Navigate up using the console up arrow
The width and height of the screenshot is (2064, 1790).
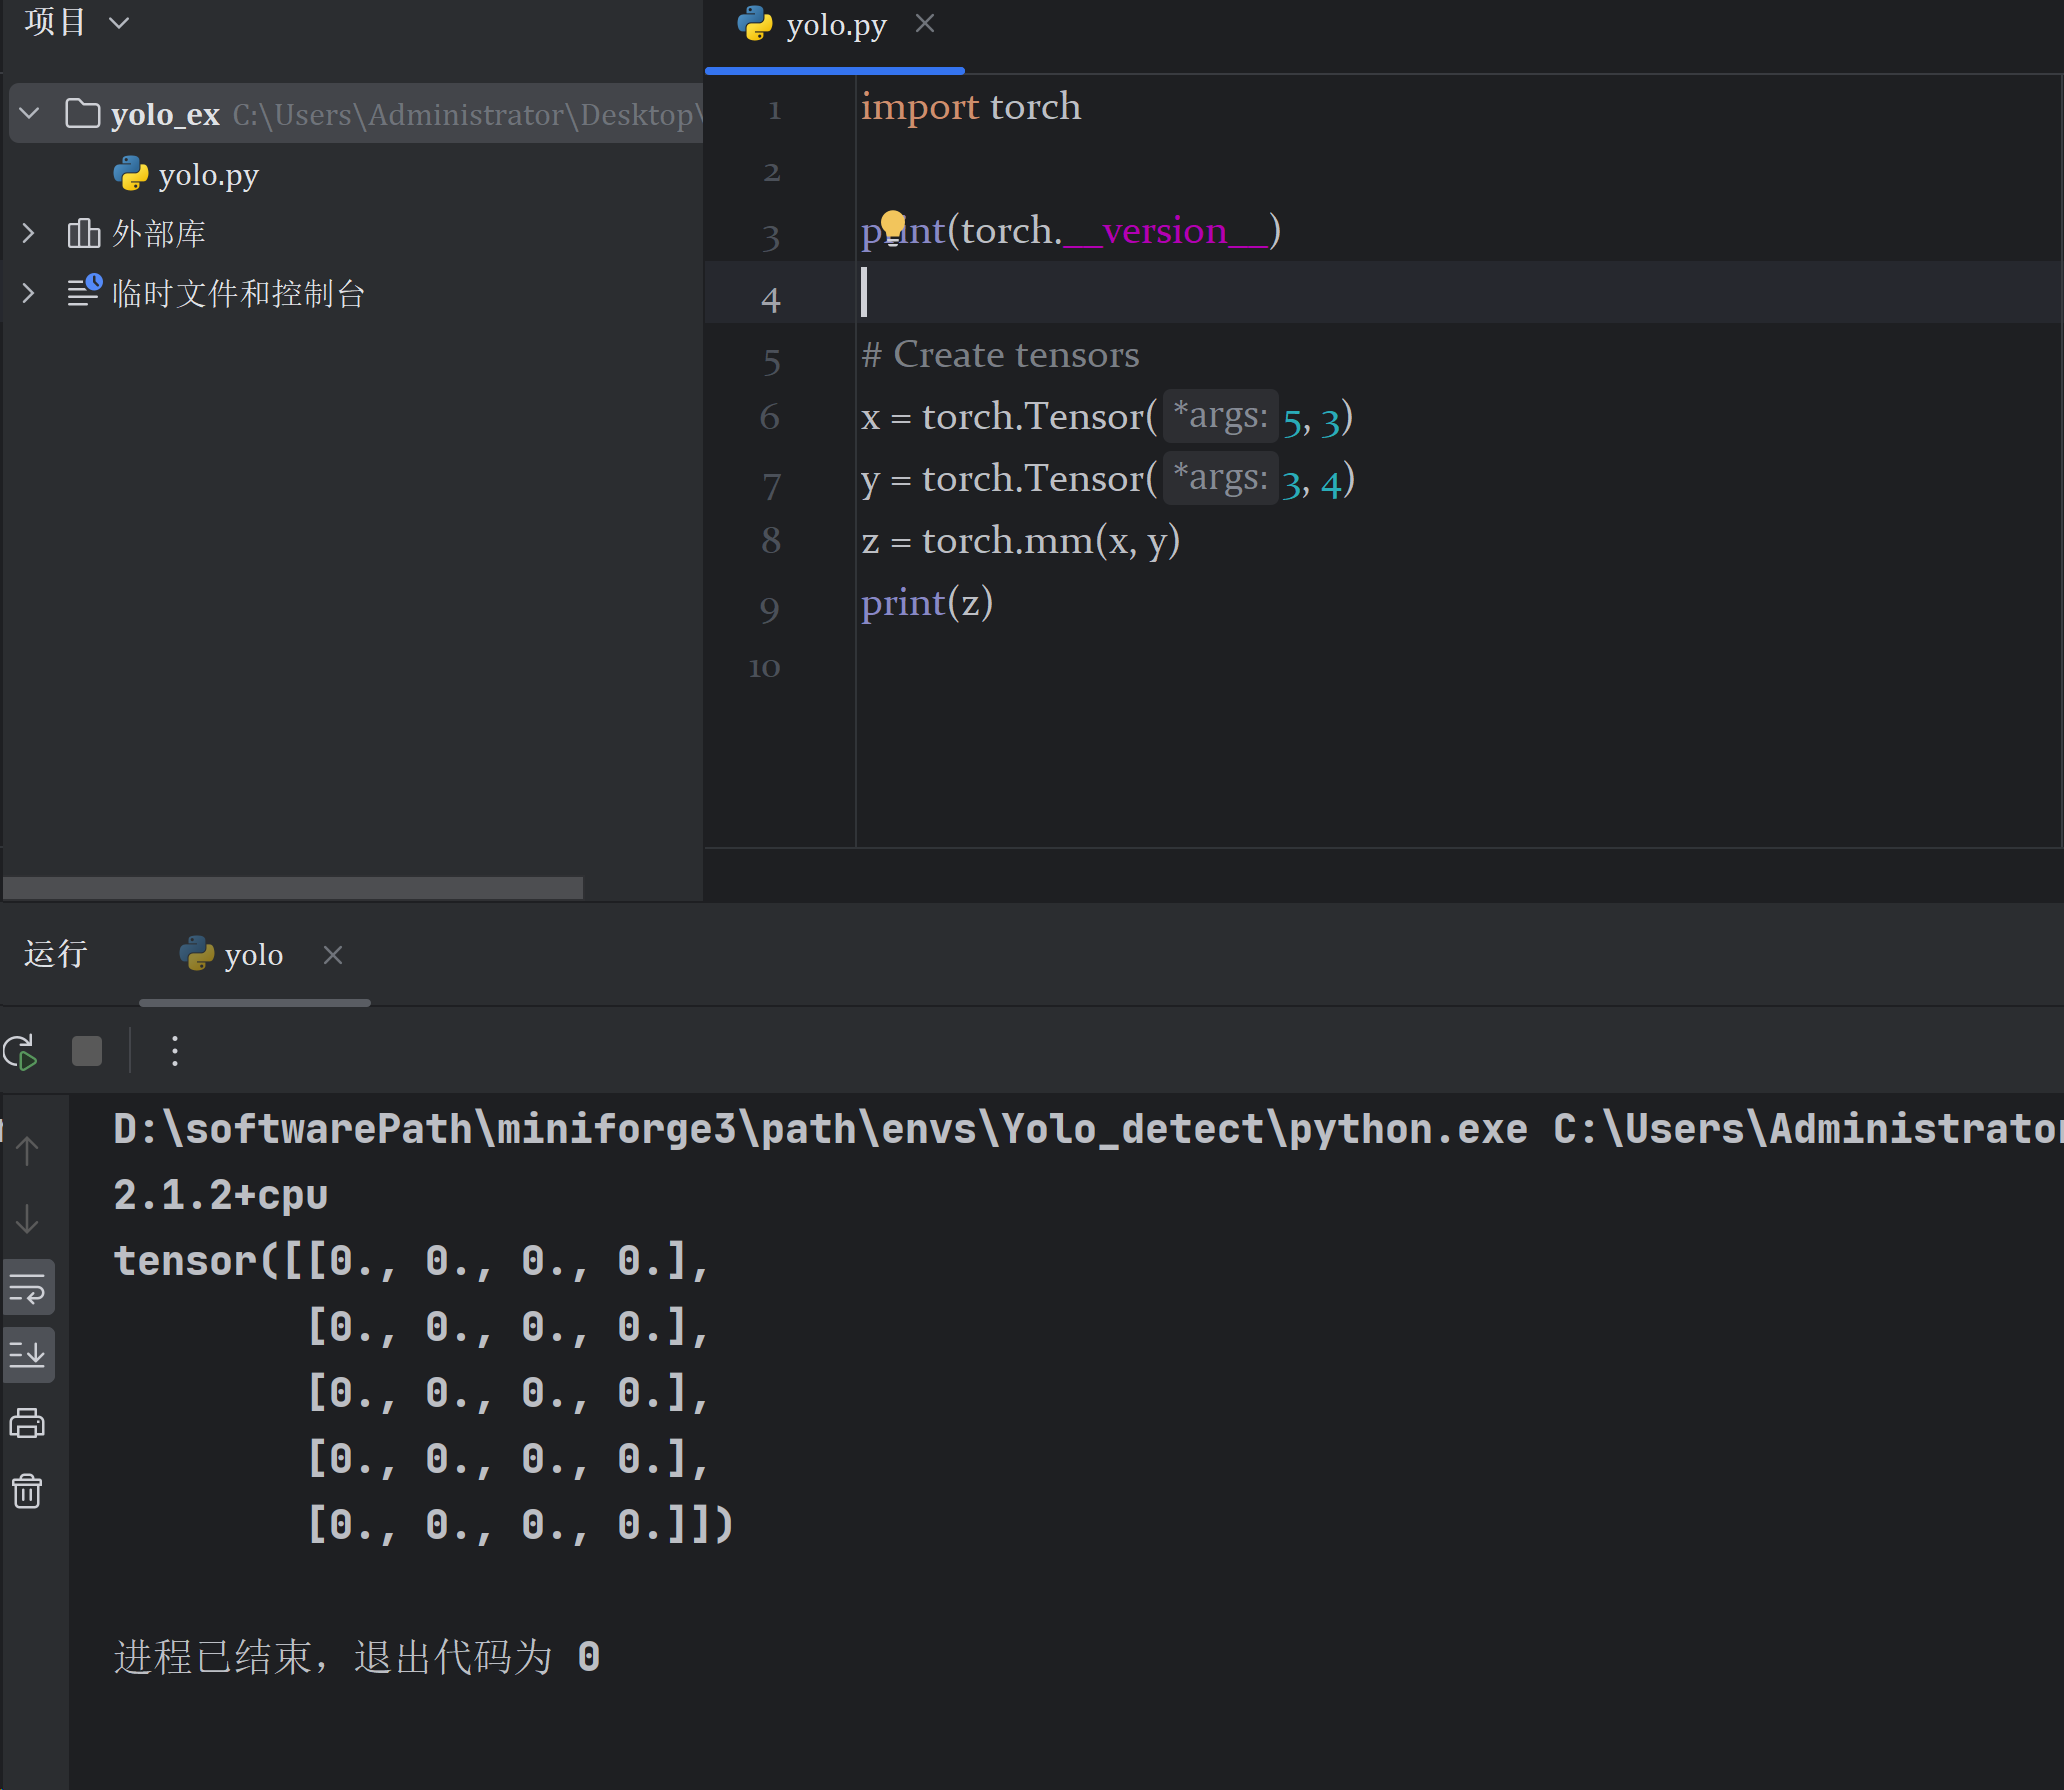(25, 1150)
